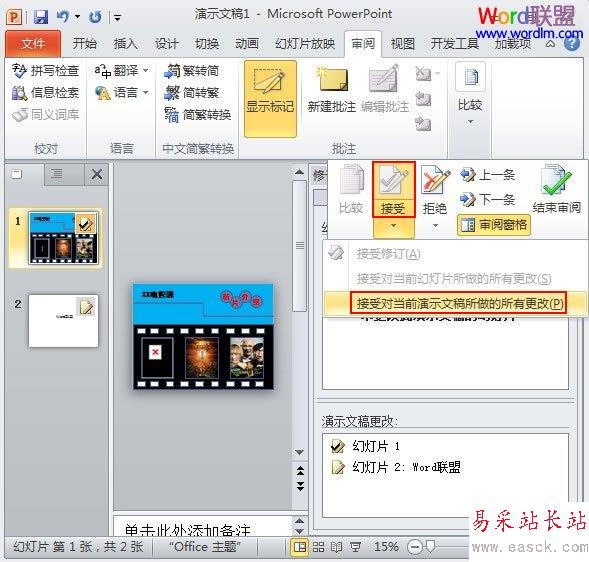589x562 pixels.
Task: Click change marker on slide 1 thumbnail
Action: tap(85, 224)
